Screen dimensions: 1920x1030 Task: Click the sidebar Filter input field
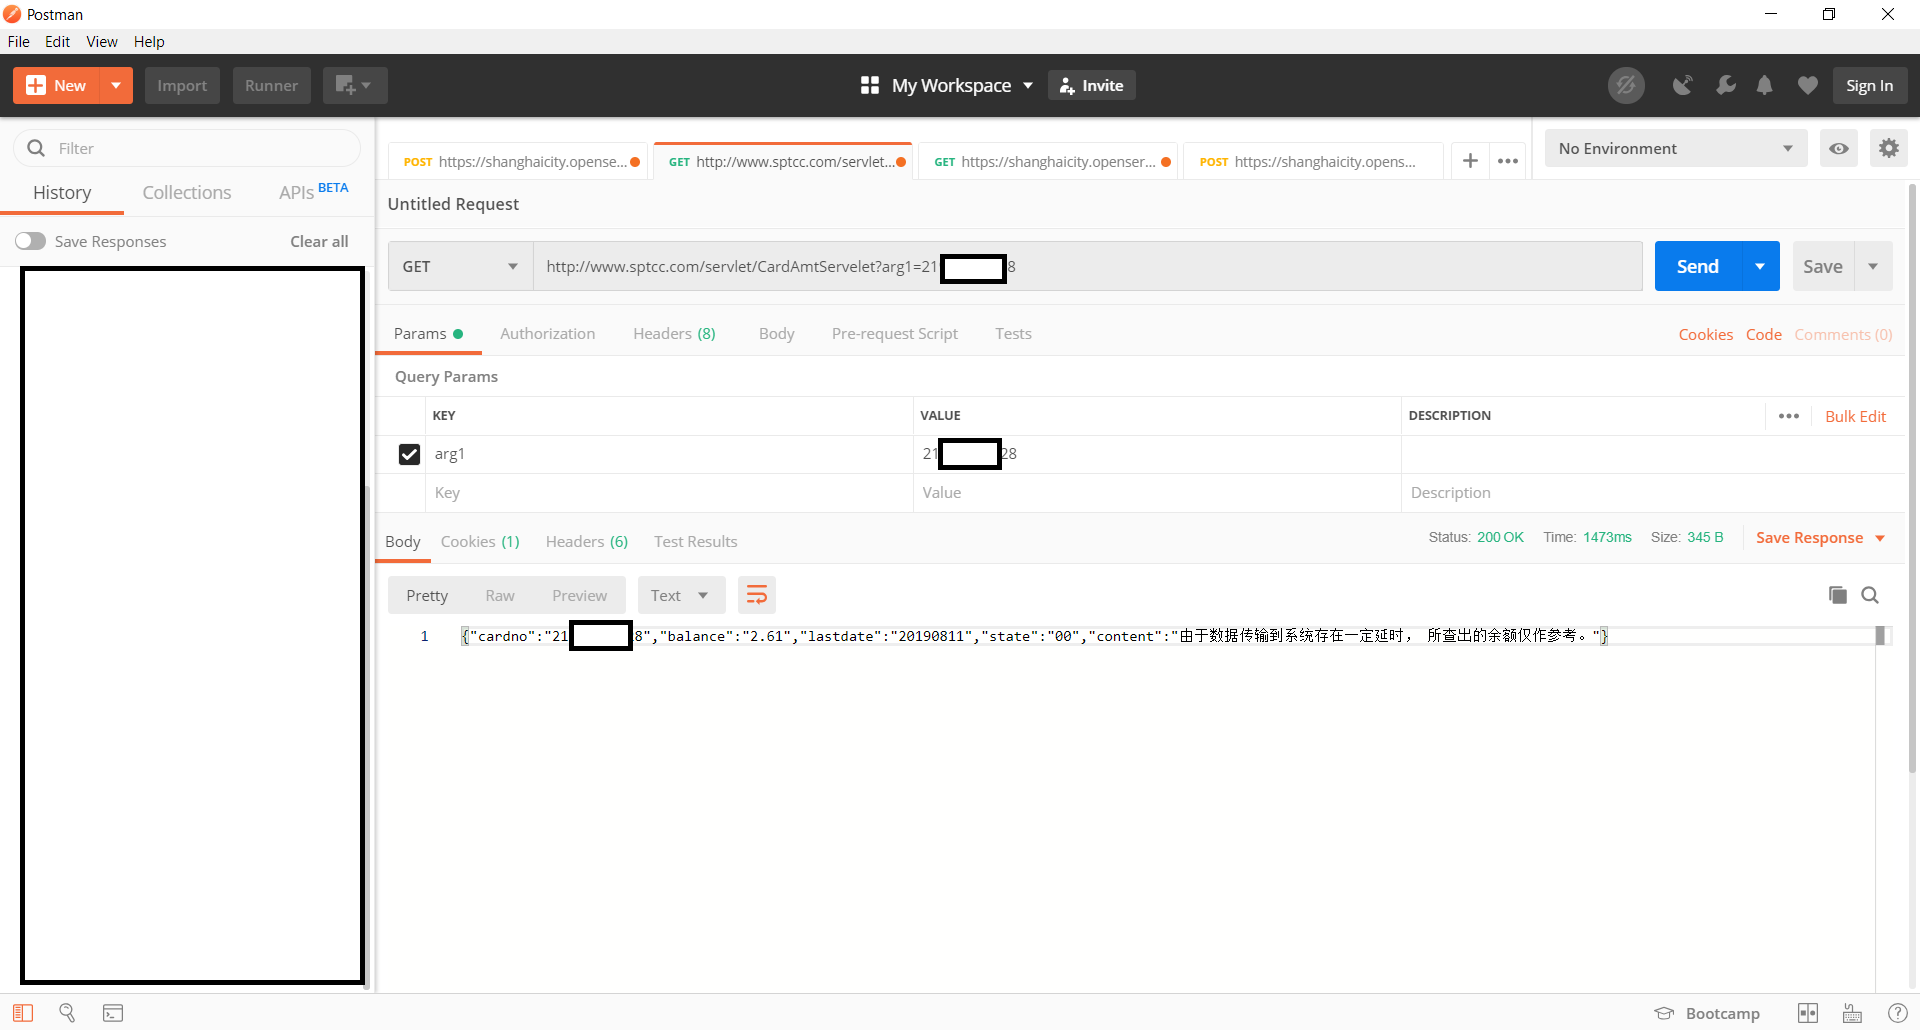pos(187,148)
